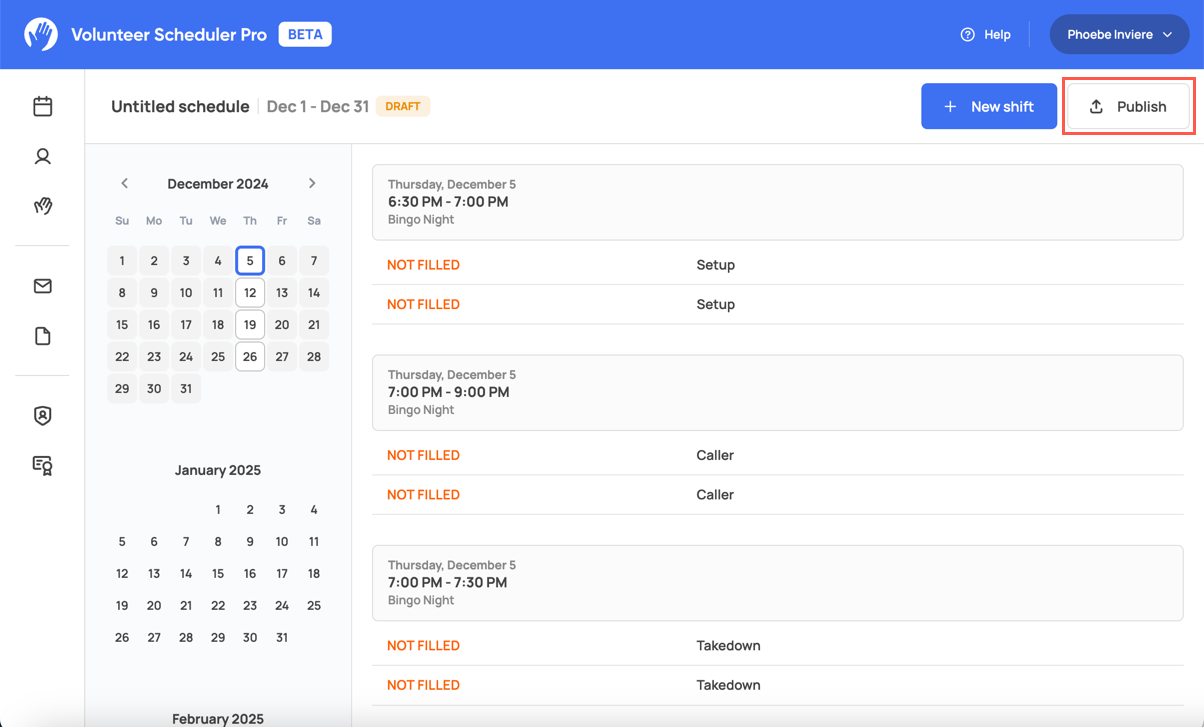Click the second NOT FILLED Takedown row

point(777,685)
